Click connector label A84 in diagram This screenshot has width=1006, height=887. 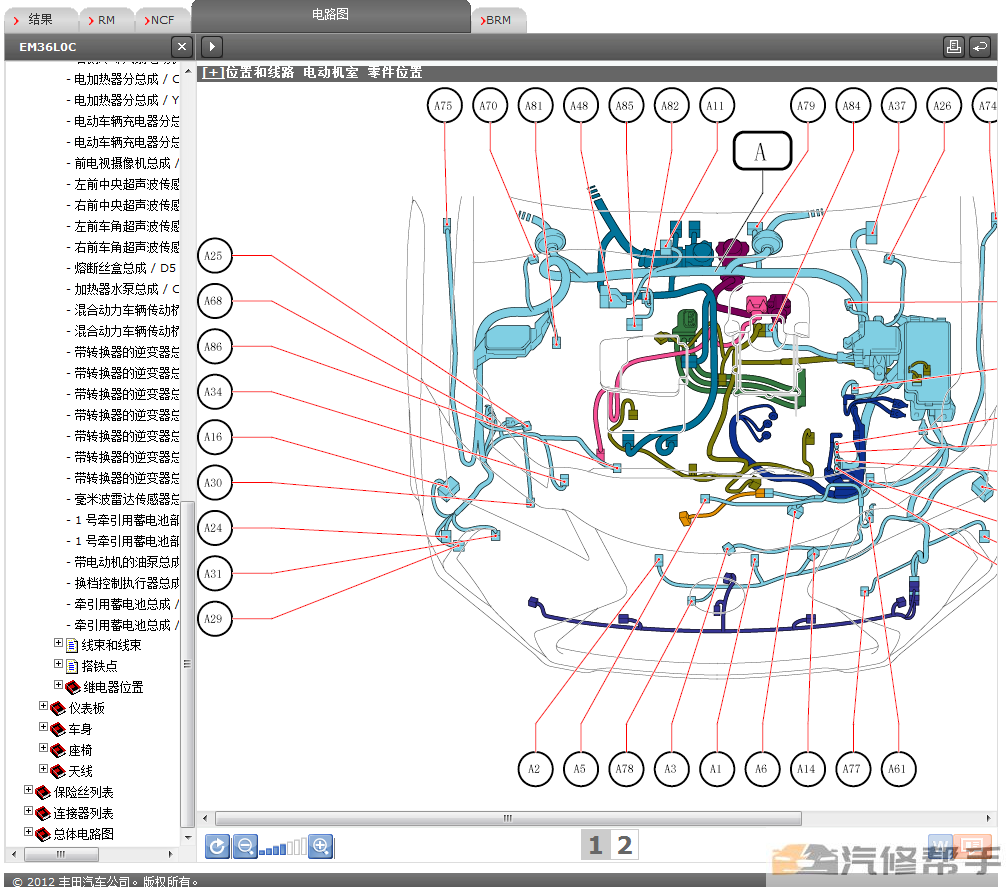coord(853,106)
